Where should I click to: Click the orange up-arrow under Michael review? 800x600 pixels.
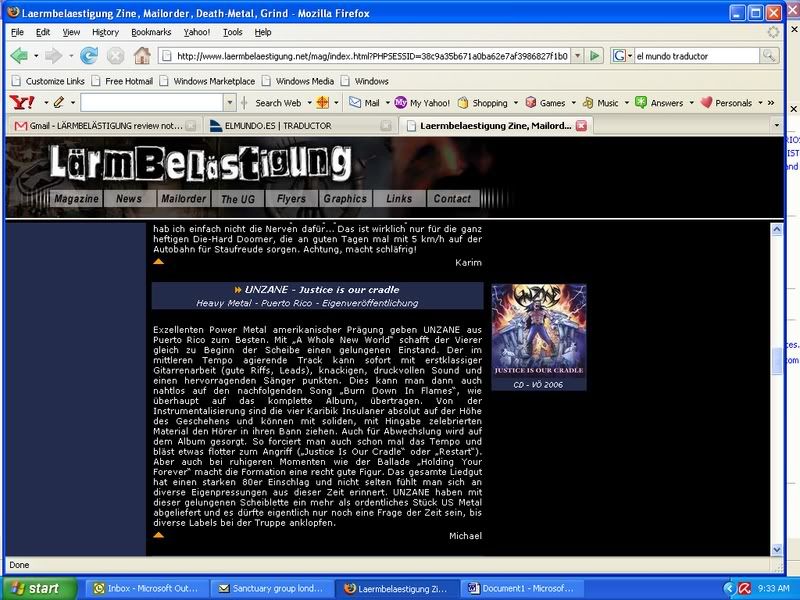159,535
